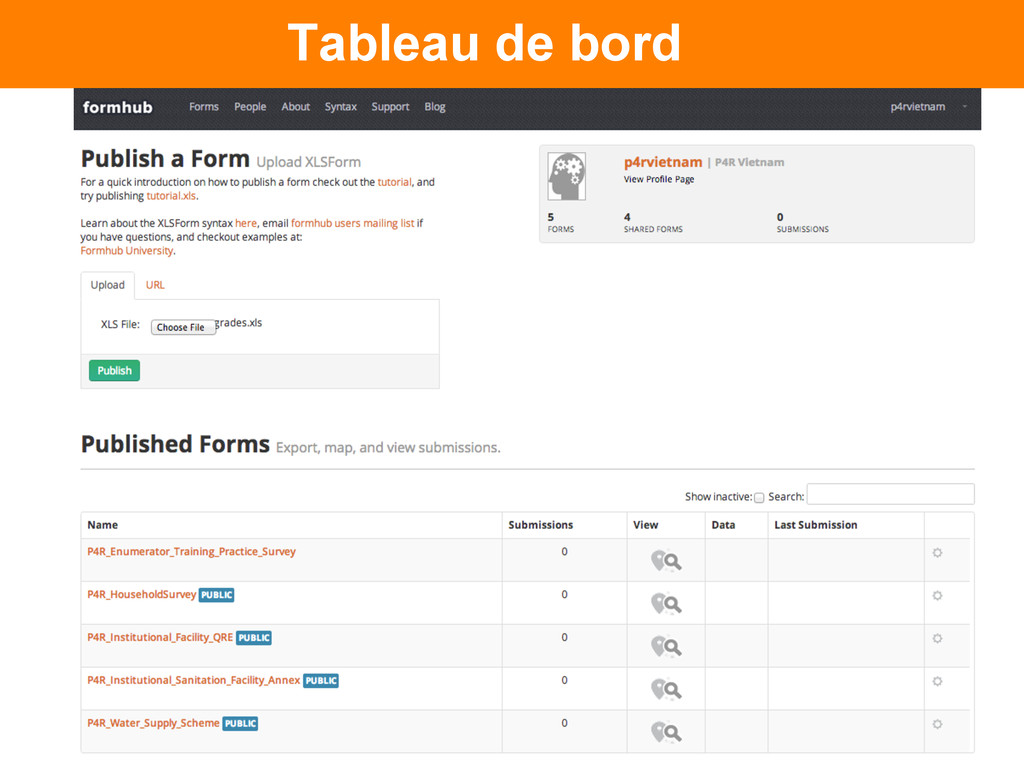
Task: Toggle the PUBLIC label on P4R_Water_Supply_Scheme
Action: coord(240,723)
